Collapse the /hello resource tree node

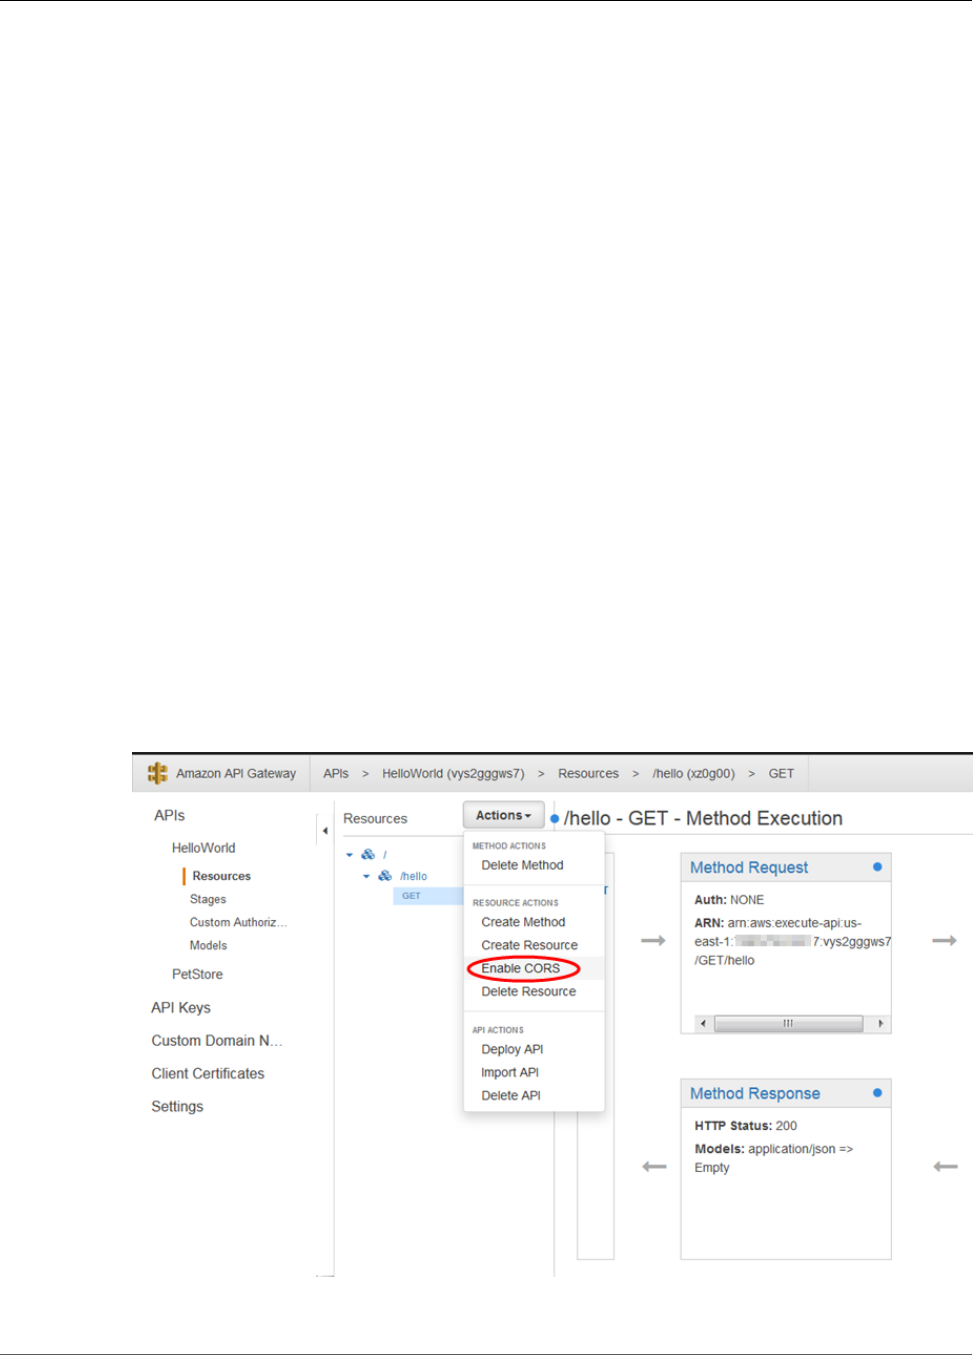[366, 876]
